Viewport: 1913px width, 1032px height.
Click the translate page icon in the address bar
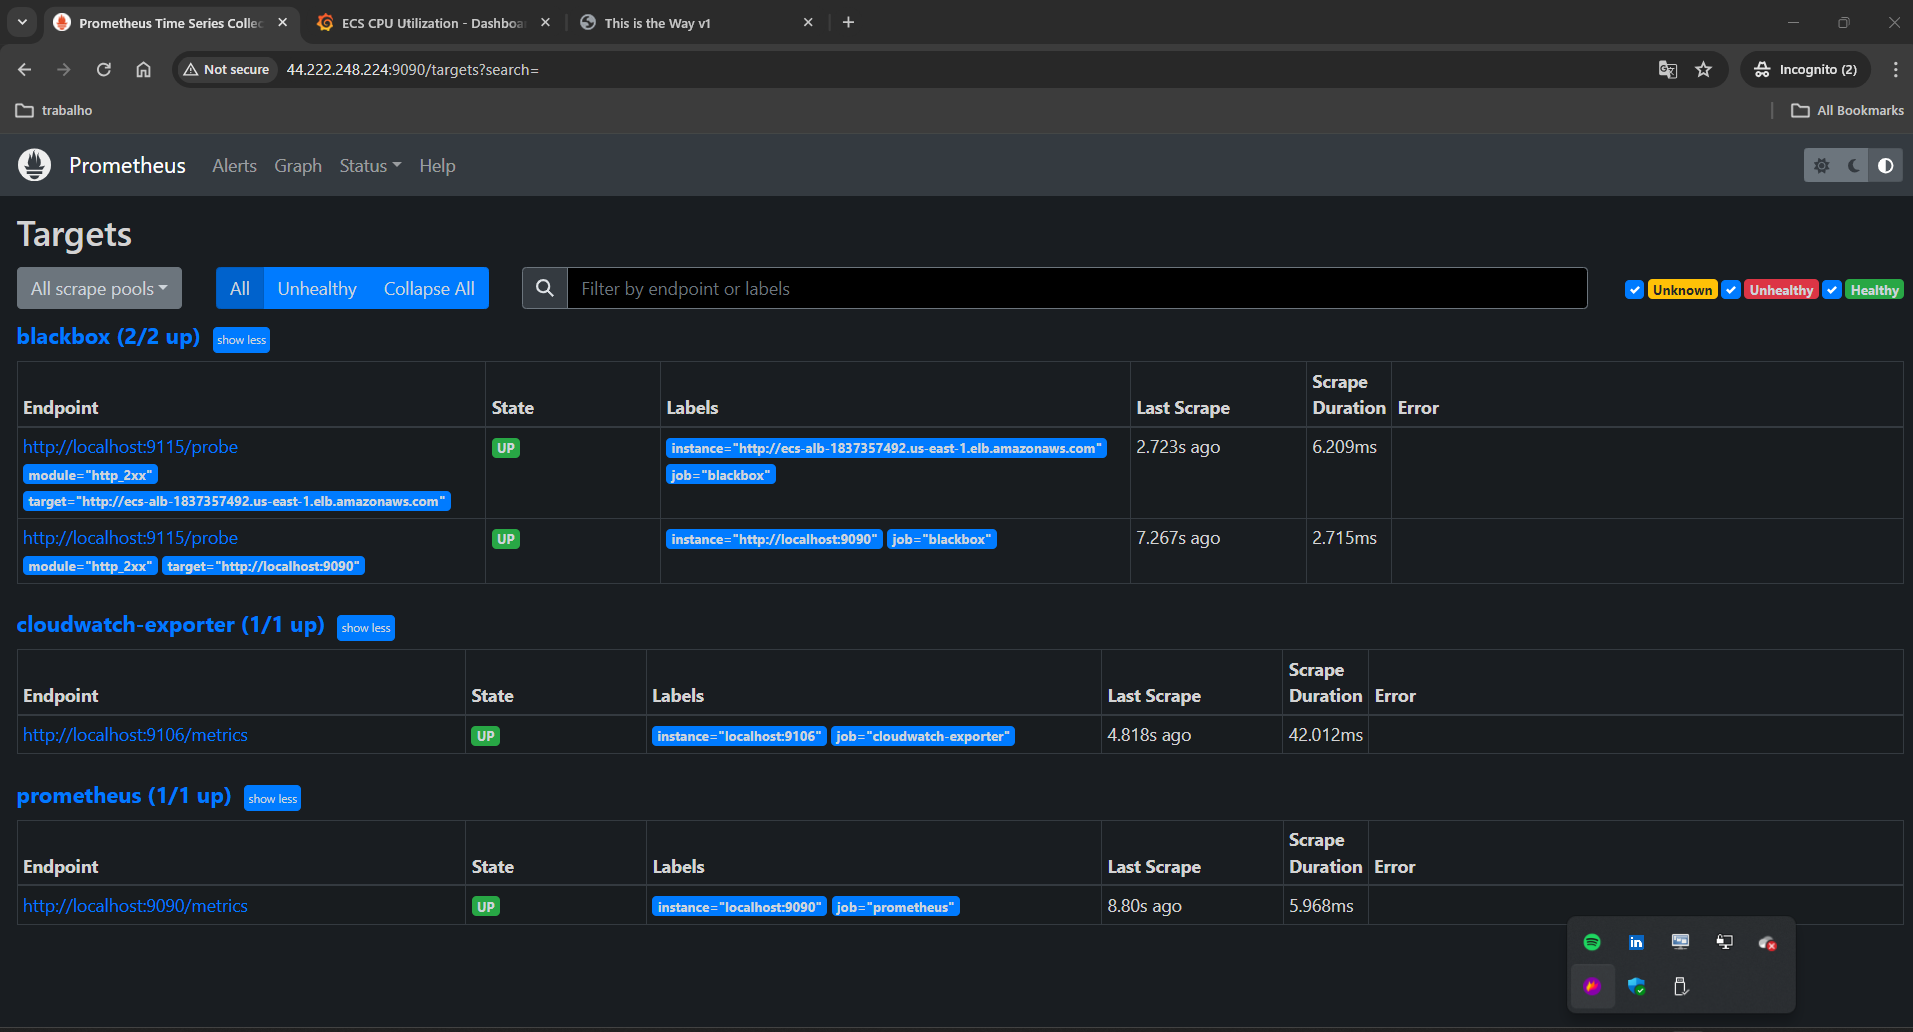(1667, 69)
